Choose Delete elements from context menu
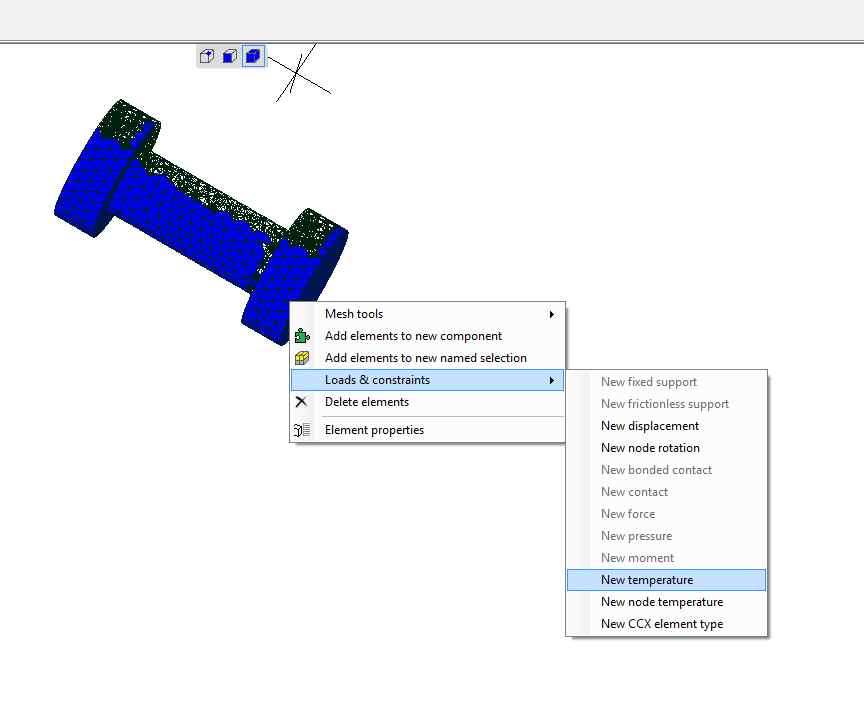 coord(428,402)
